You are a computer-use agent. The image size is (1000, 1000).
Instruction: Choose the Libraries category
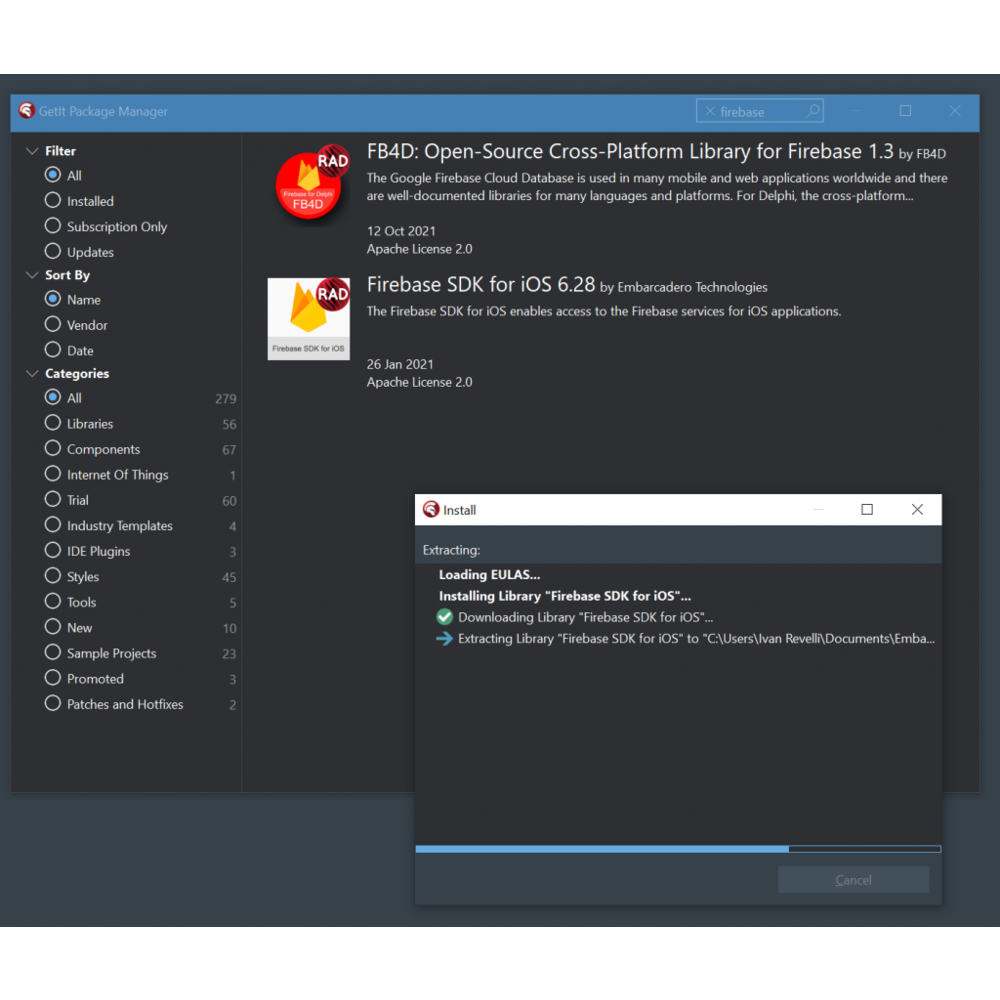(x=53, y=423)
